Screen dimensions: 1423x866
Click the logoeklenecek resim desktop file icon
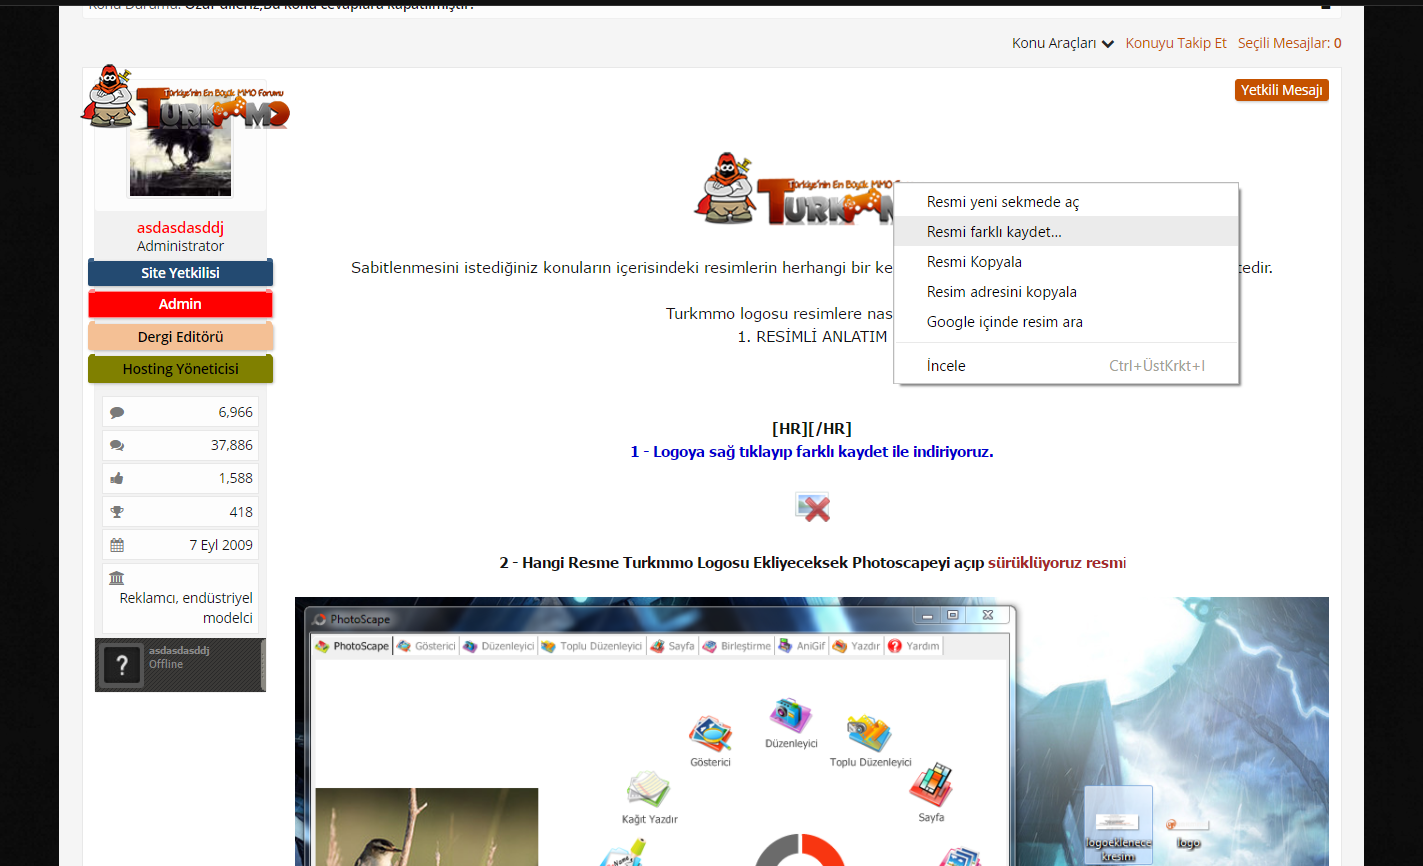(1118, 825)
